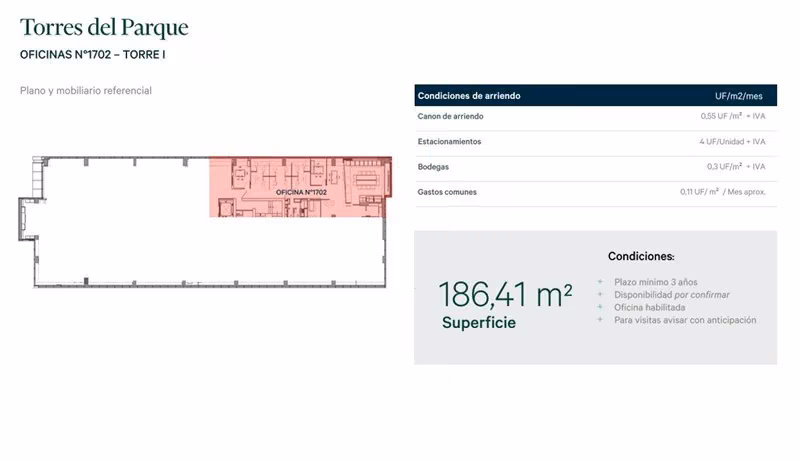Click the Torres del Parque title
The image size is (800, 460).
pos(104,28)
